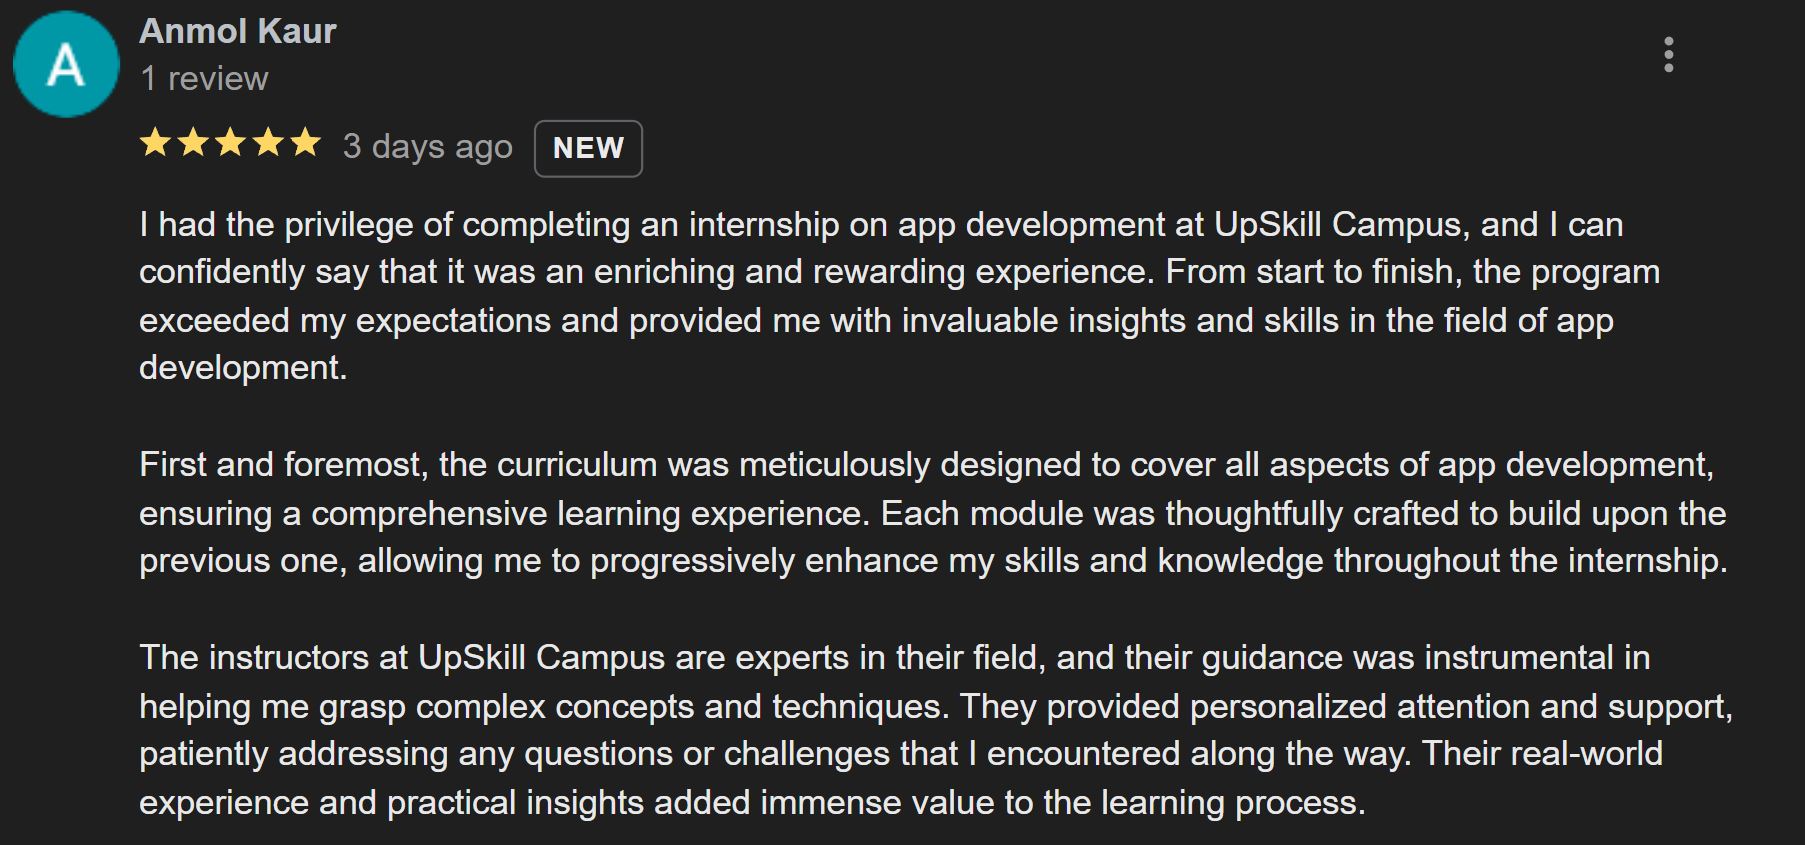This screenshot has width=1805, height=845.
Task: Click Anmol Kaur's teal avatar icon
Action: 66,65
